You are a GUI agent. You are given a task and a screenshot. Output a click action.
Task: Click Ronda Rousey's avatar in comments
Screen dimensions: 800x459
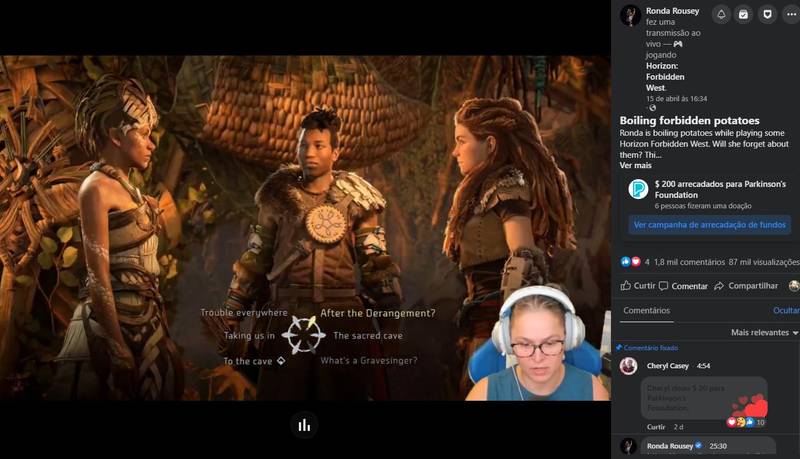point(629,446)
